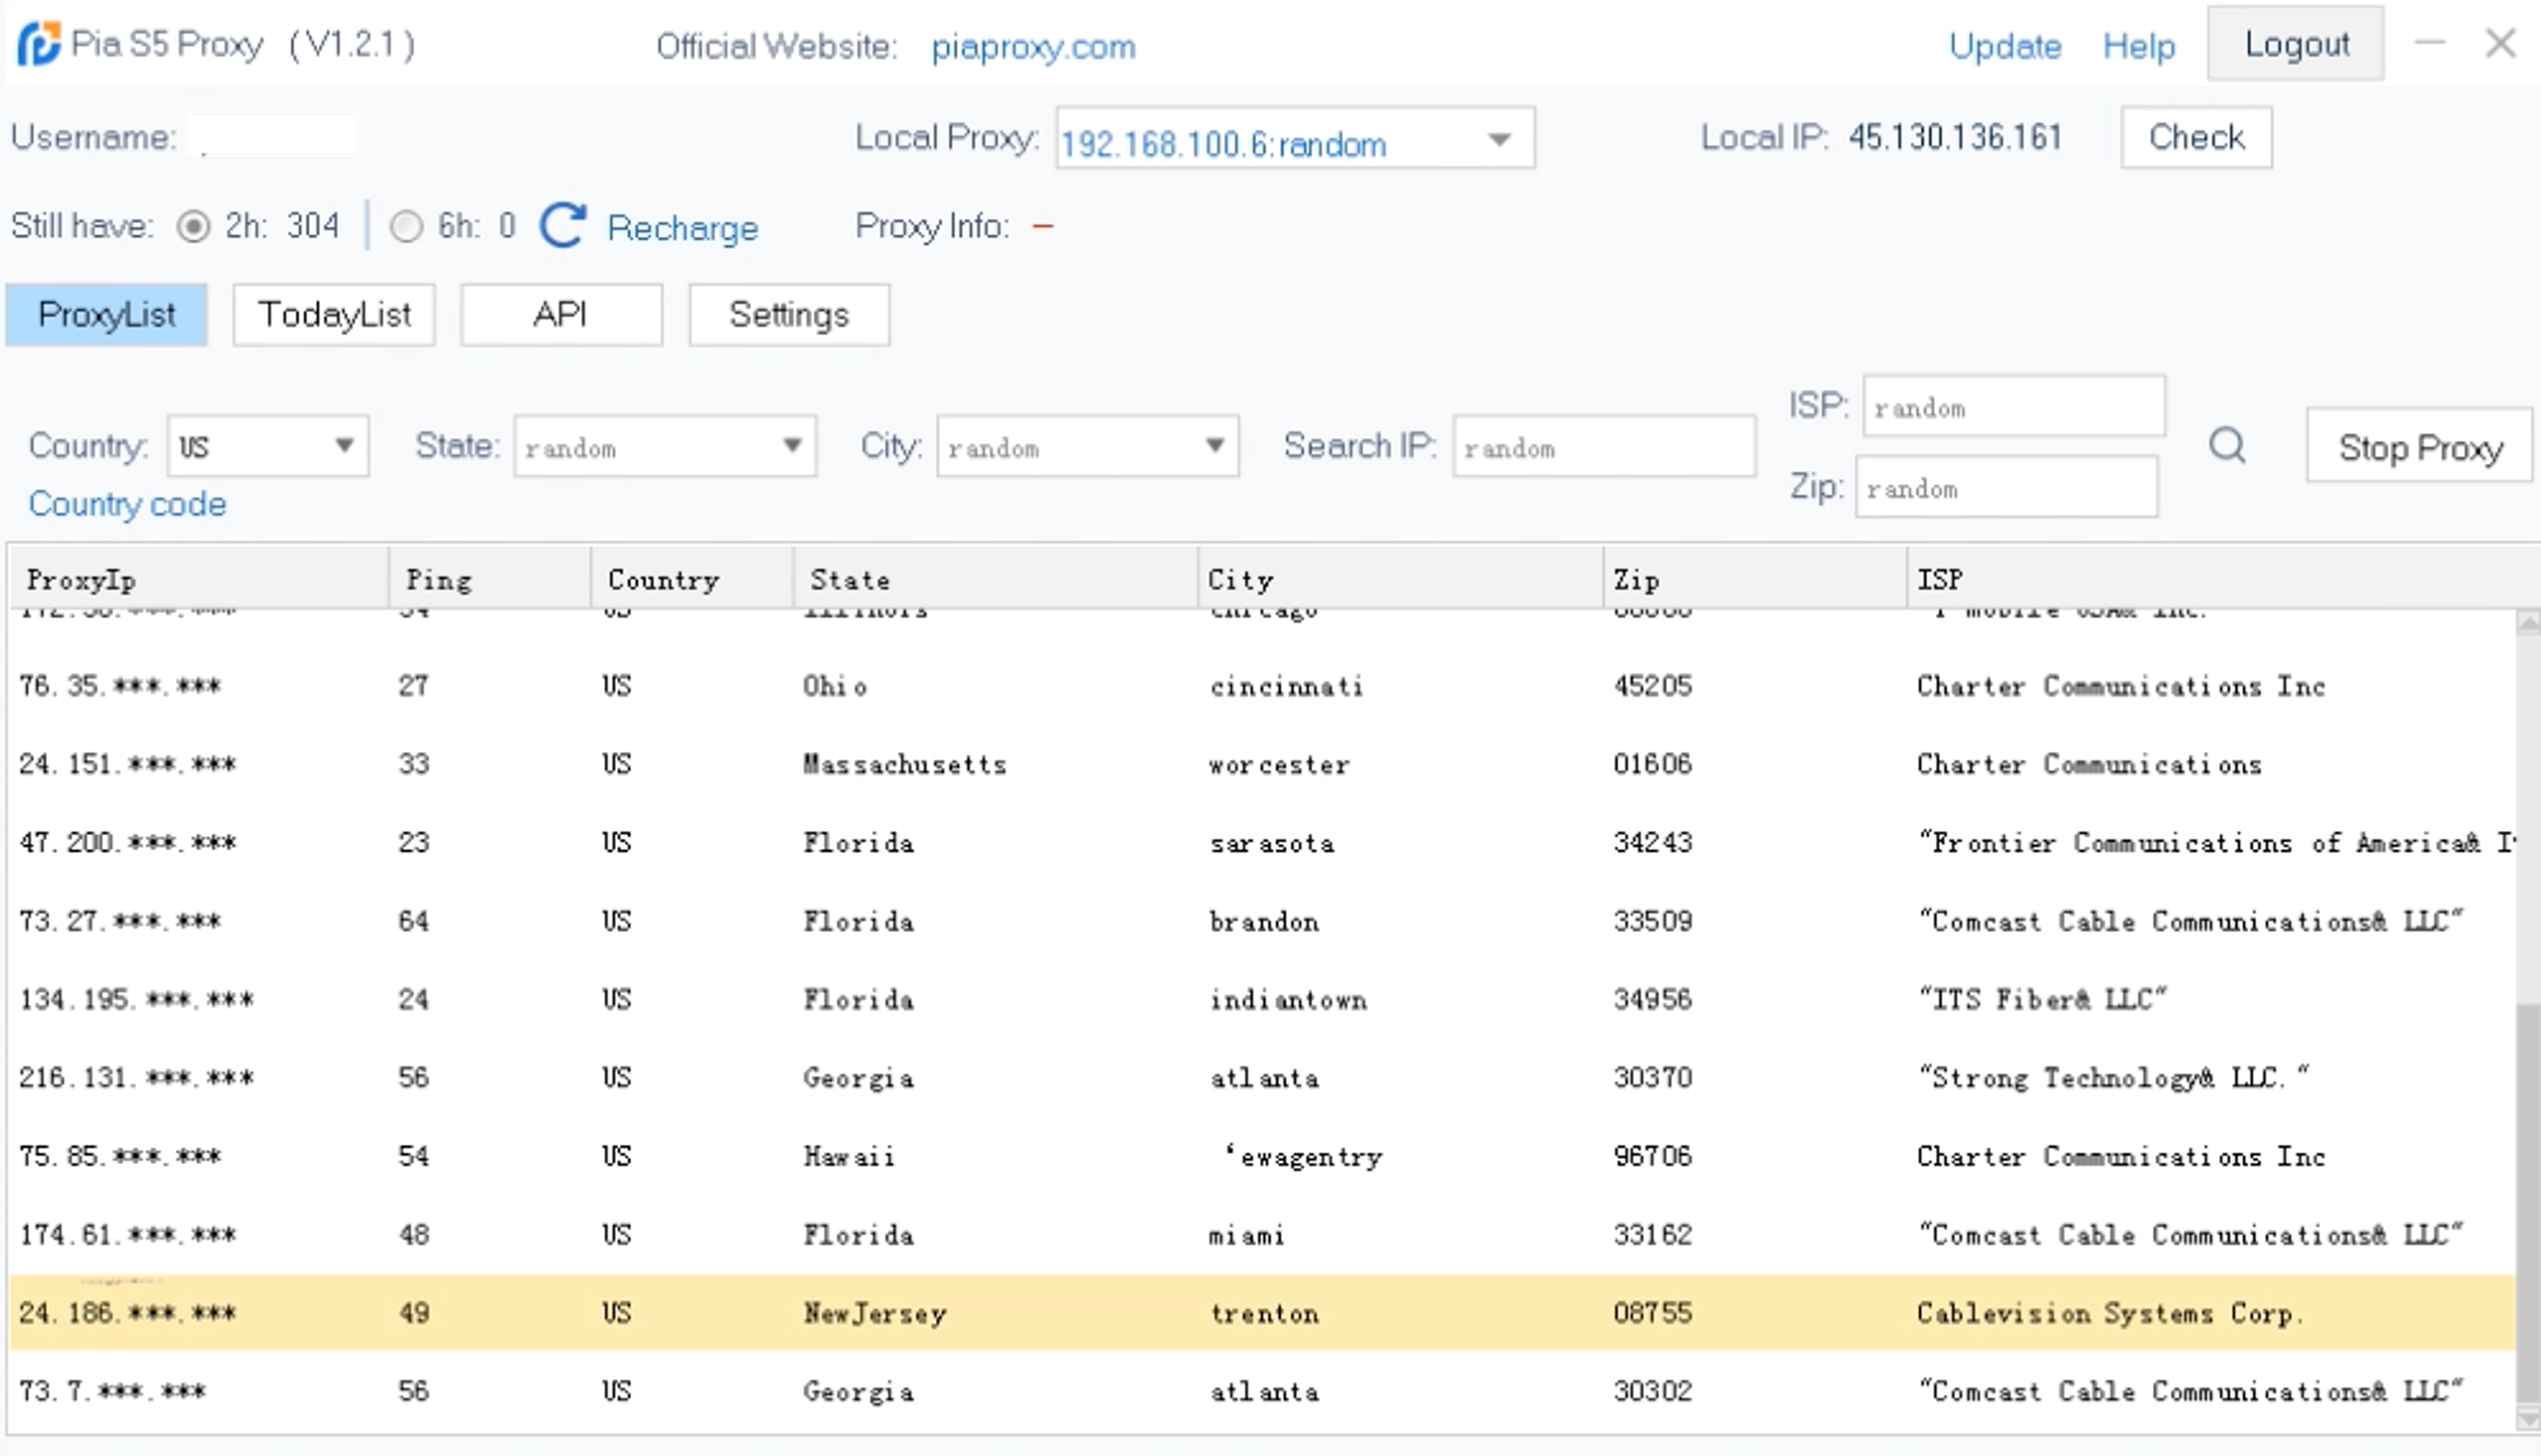The height and width of the screenshot is (1456, 2541).
Task: Click the ISP column header
Action: click(x=2222, y=579)
